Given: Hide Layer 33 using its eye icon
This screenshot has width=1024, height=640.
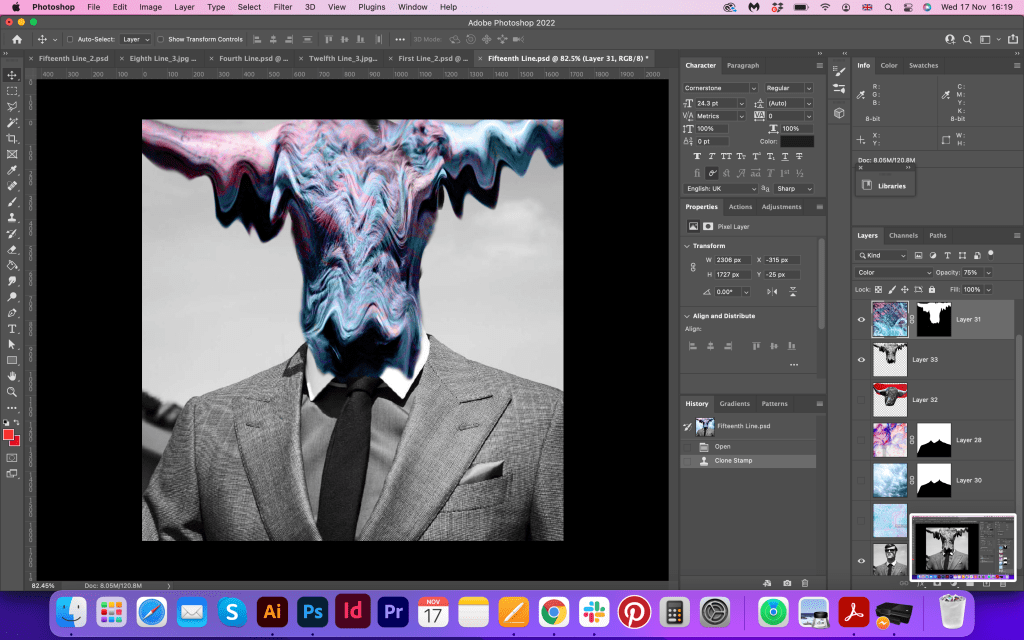Looking at the screenshot, I should 862,359.
